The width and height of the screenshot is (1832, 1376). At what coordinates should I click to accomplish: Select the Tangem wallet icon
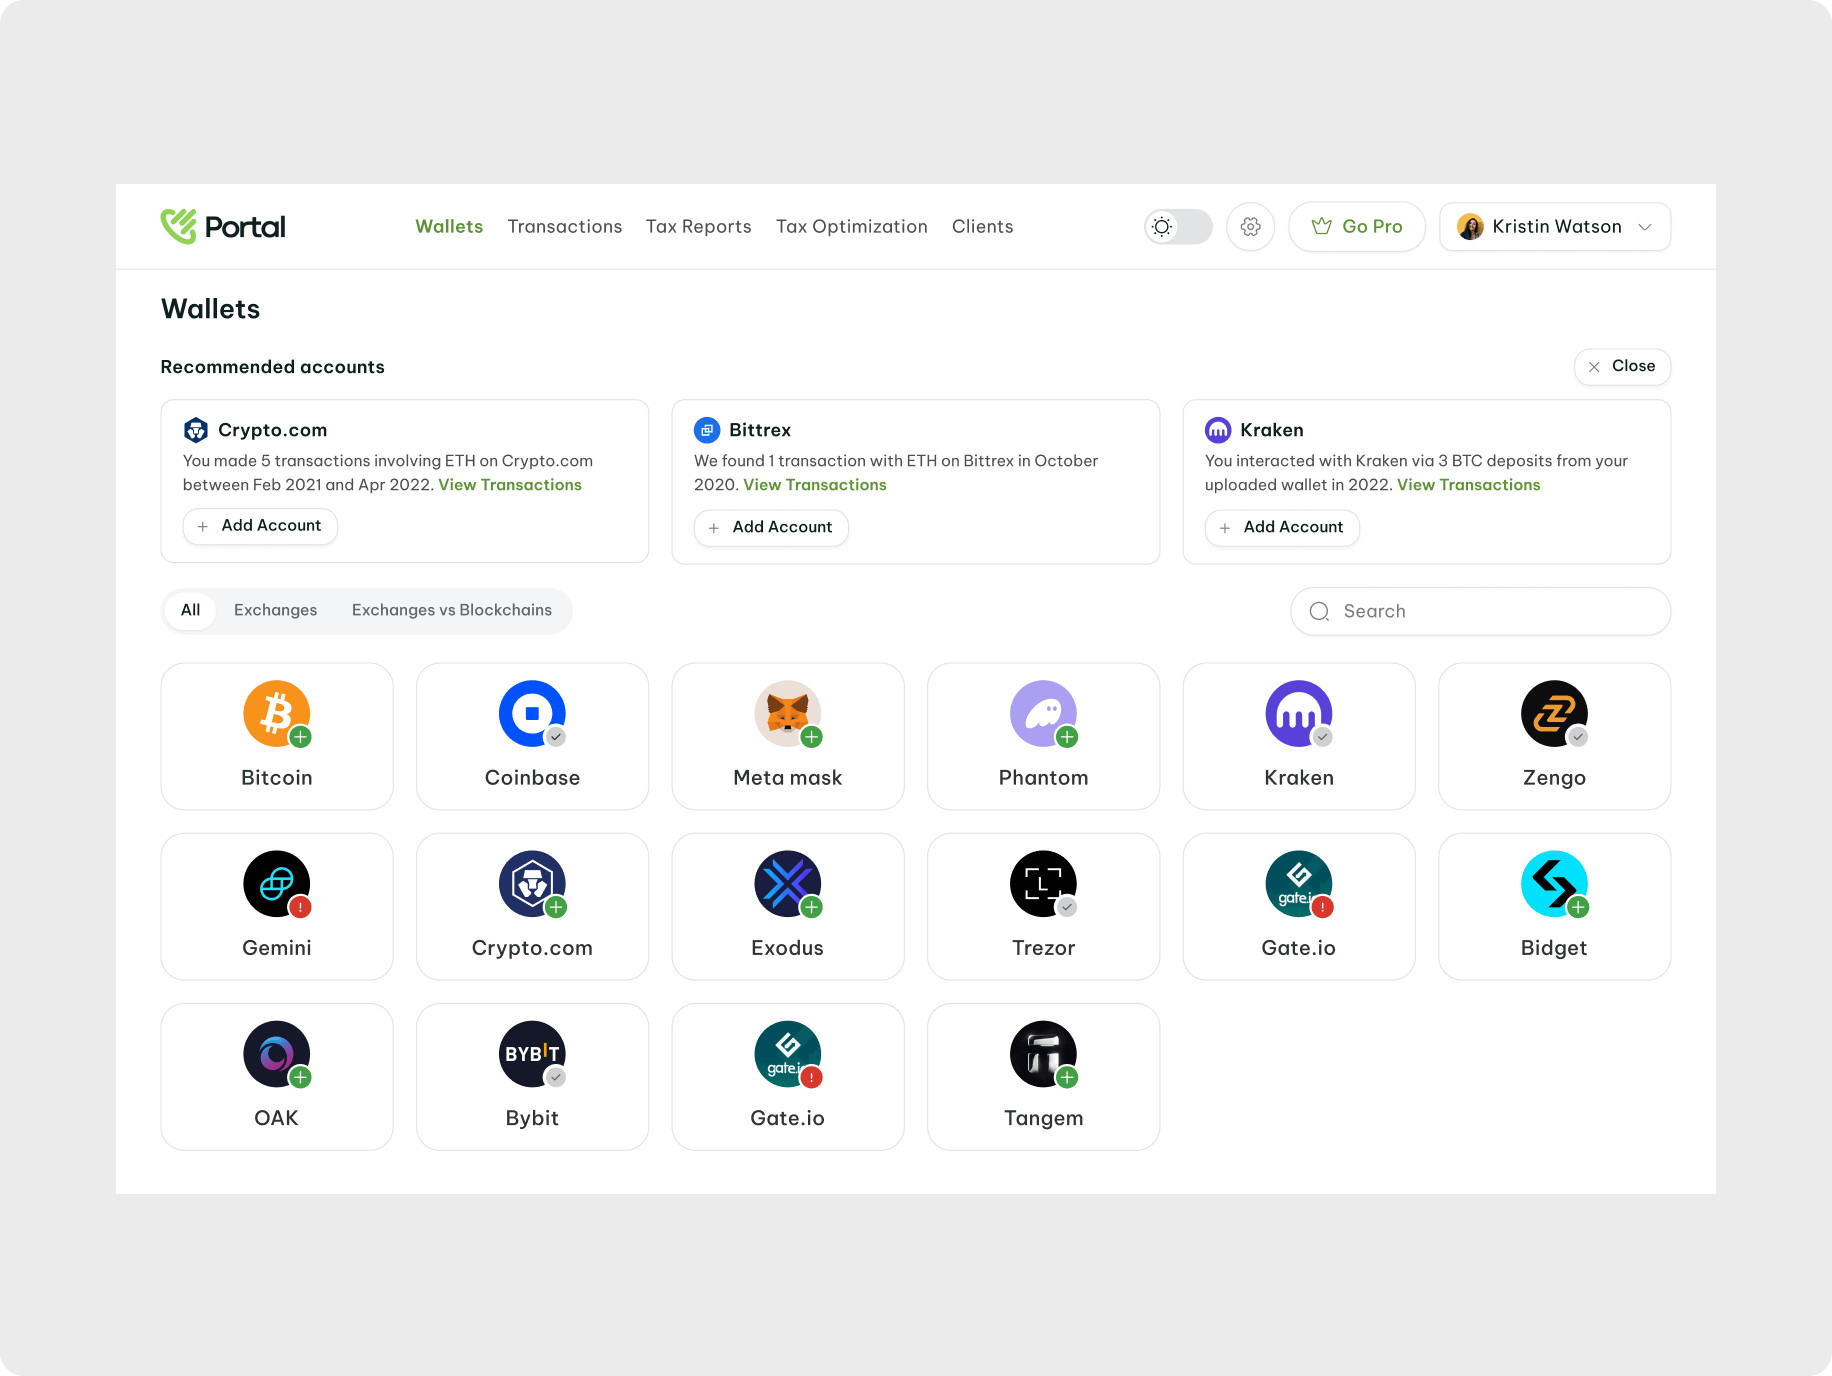pyautogui.click(x=1043, y=1054)
